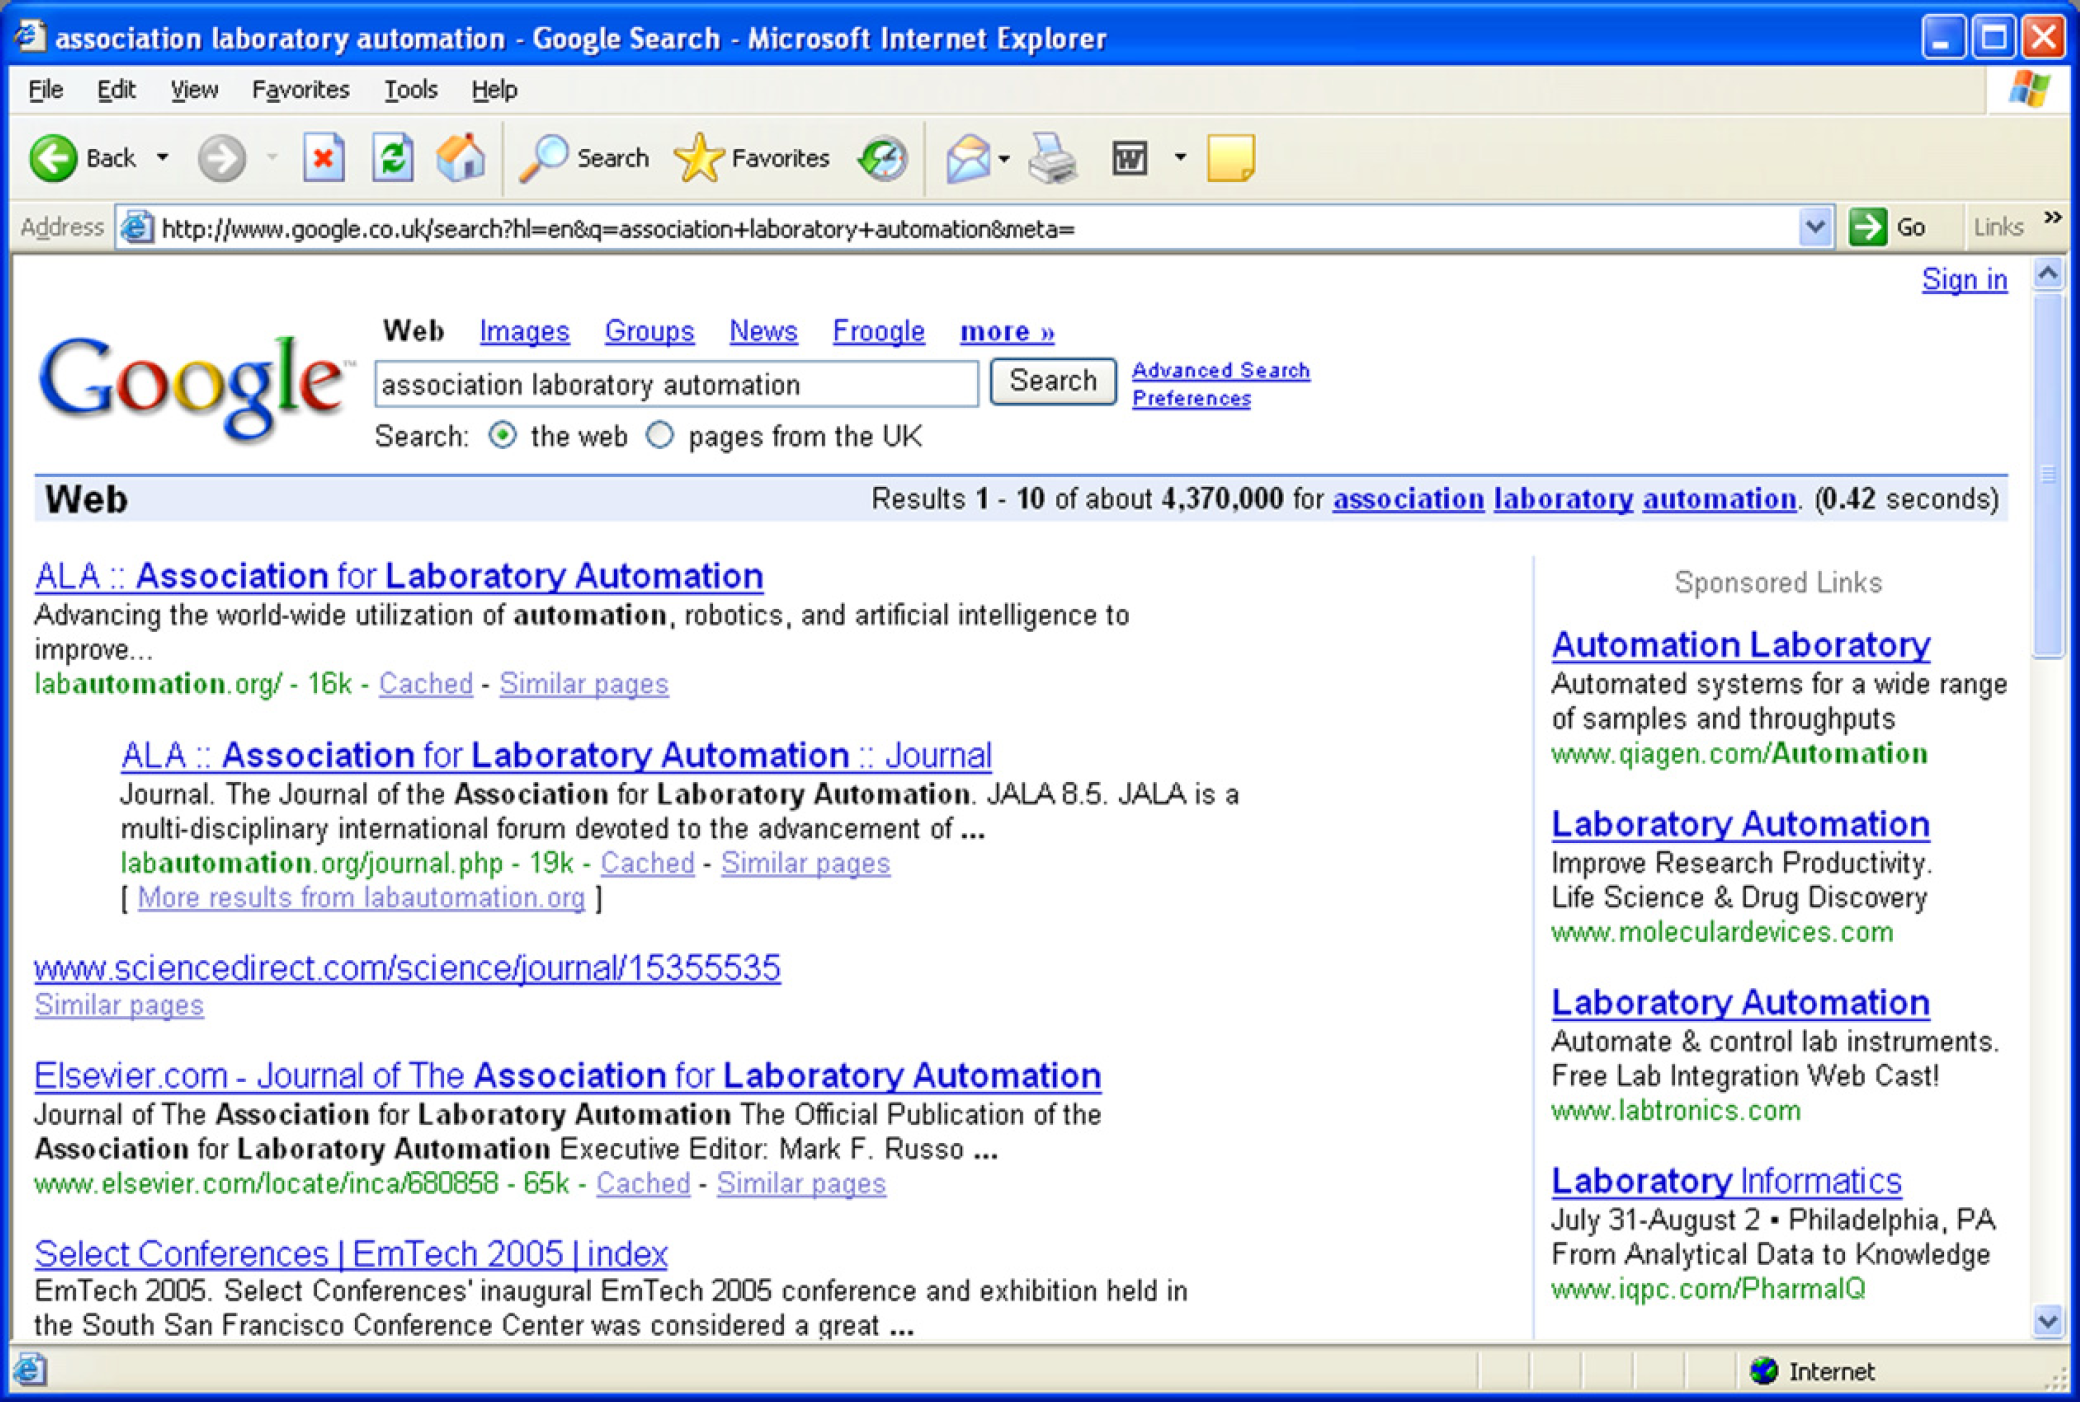Open the Tools menu
This screenshot has height=1402, width=2080.
[410, 90]
